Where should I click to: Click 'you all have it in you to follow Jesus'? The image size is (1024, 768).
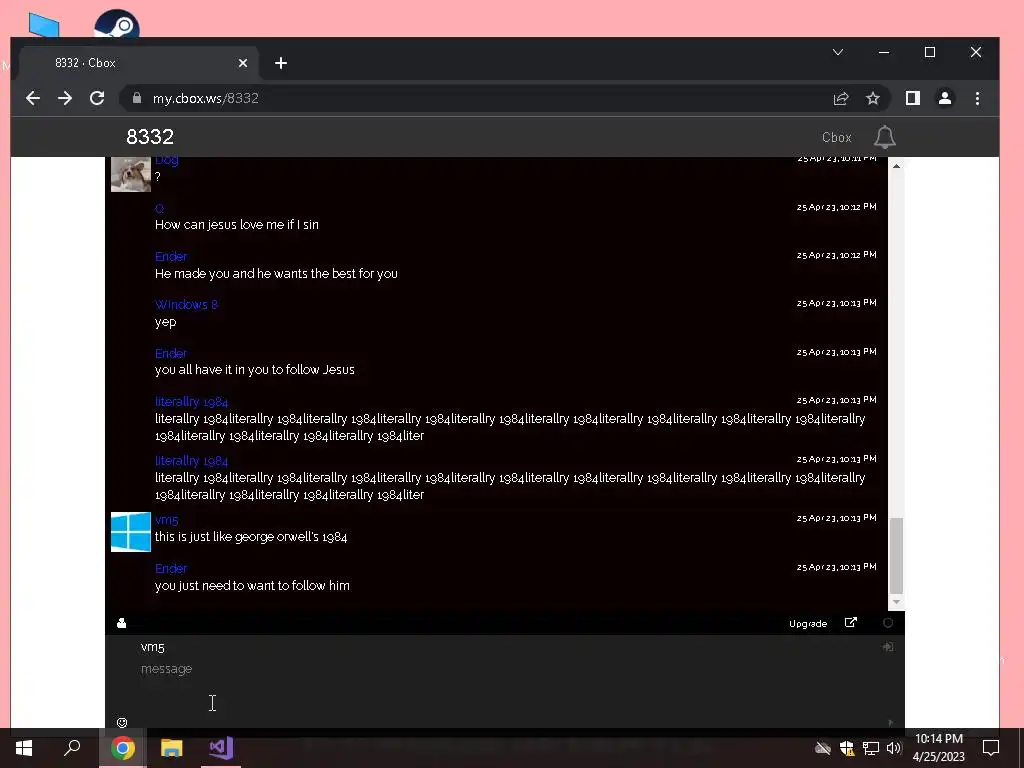[x=255, y=370]
